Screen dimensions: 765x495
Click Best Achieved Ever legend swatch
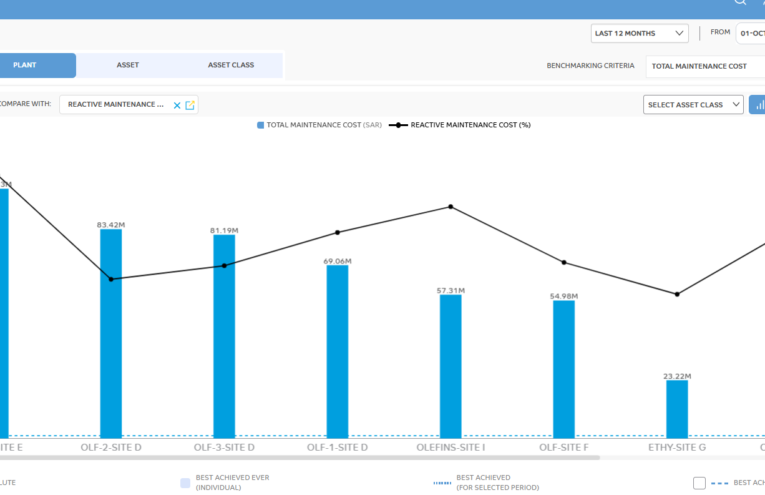[x=185, y=483]
